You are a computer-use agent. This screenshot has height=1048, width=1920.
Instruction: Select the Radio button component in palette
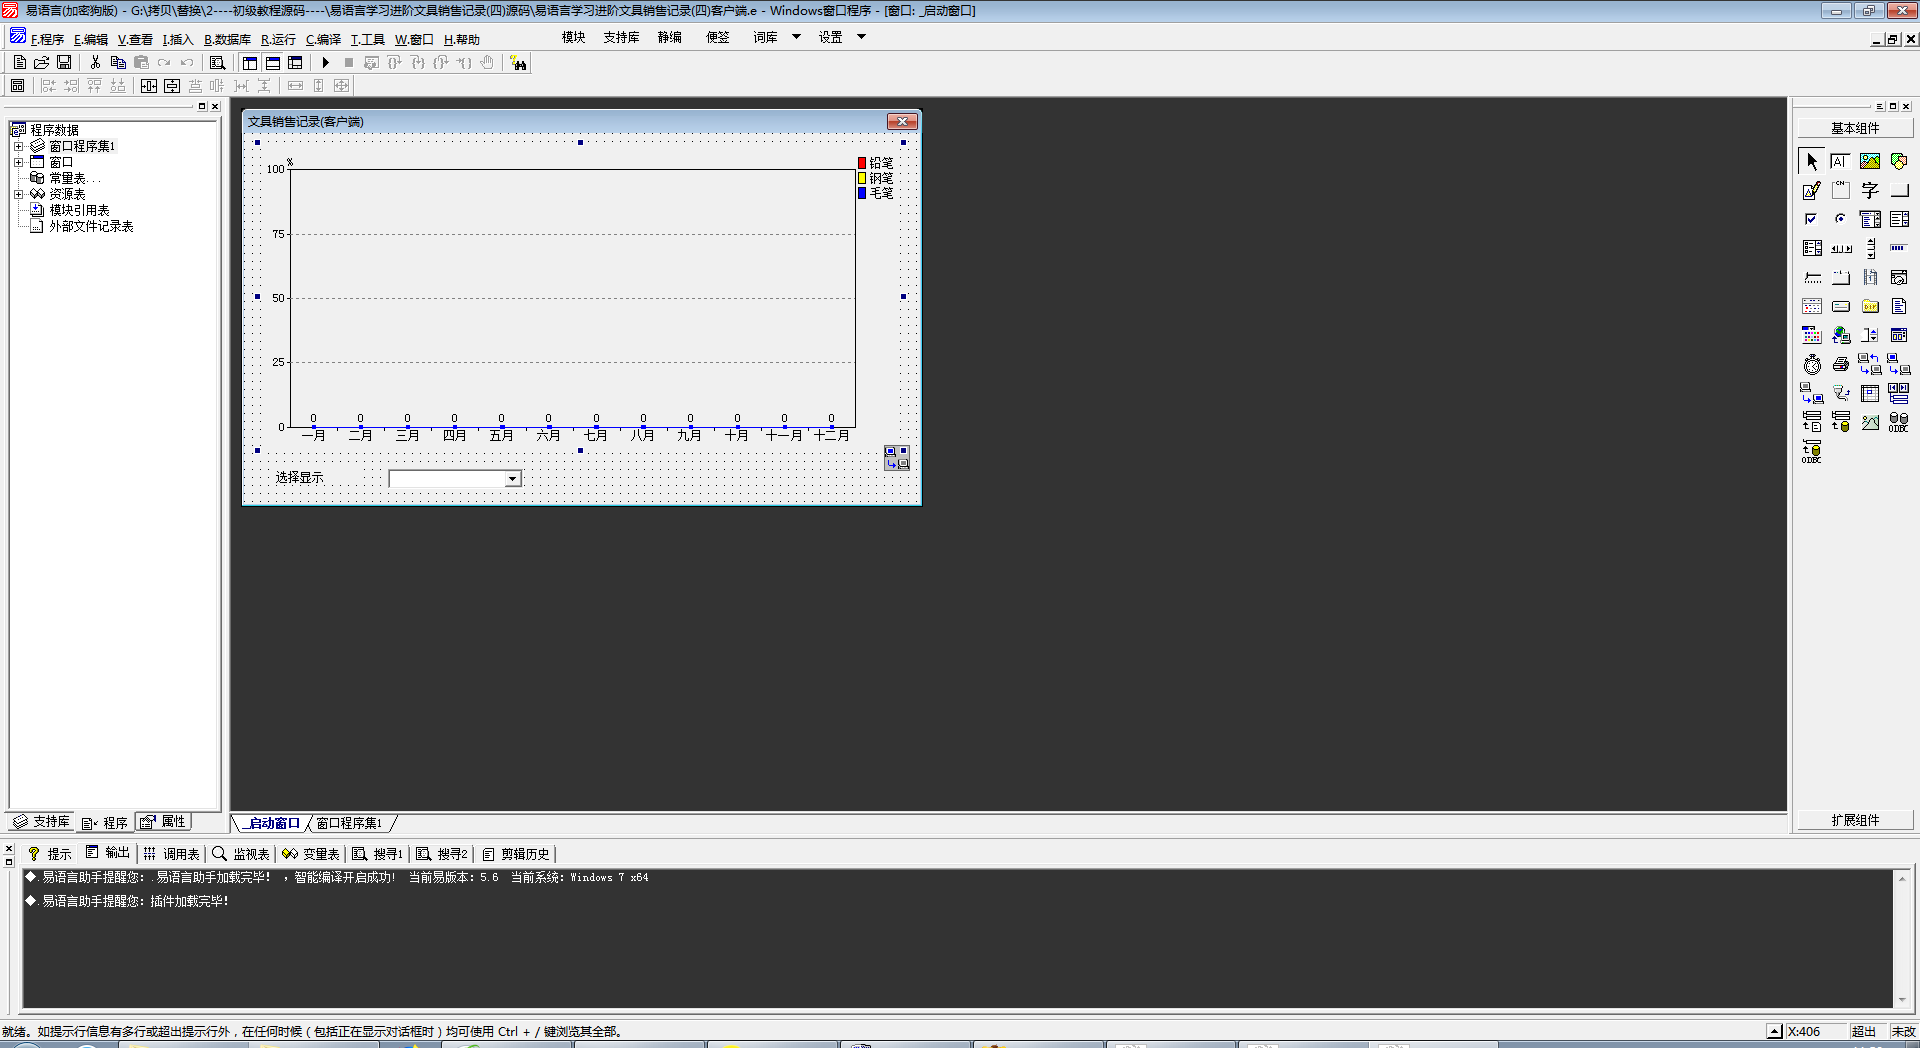[1841, 219]
